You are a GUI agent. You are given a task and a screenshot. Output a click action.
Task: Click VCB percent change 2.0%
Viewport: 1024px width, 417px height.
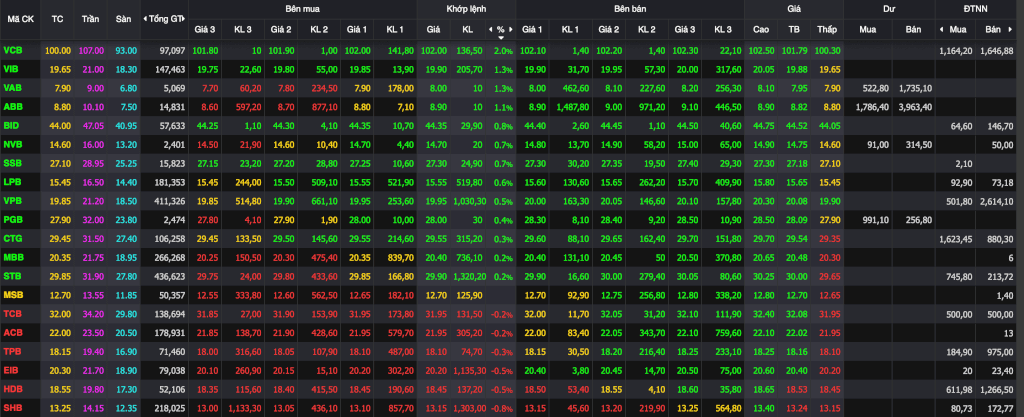click(x=504, y=50)
